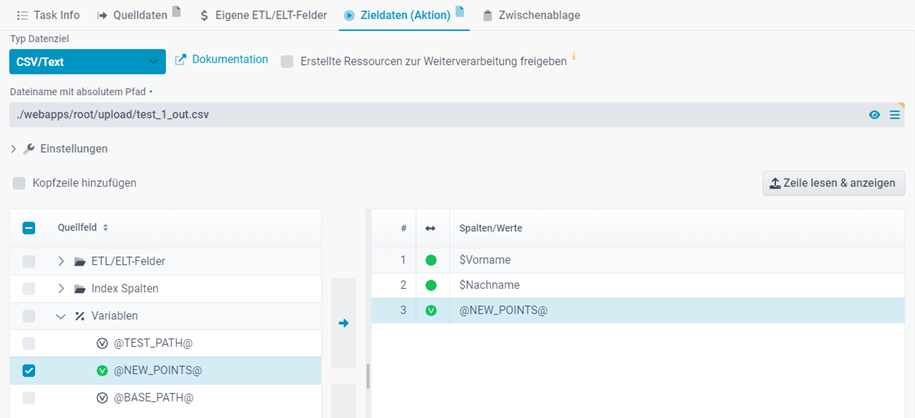Viewport: 915px width, 418px height.
Task: Uncheck the @NEW_POINTS@ source checkbox
Action: pyautogui.click(x=29, y=371)
